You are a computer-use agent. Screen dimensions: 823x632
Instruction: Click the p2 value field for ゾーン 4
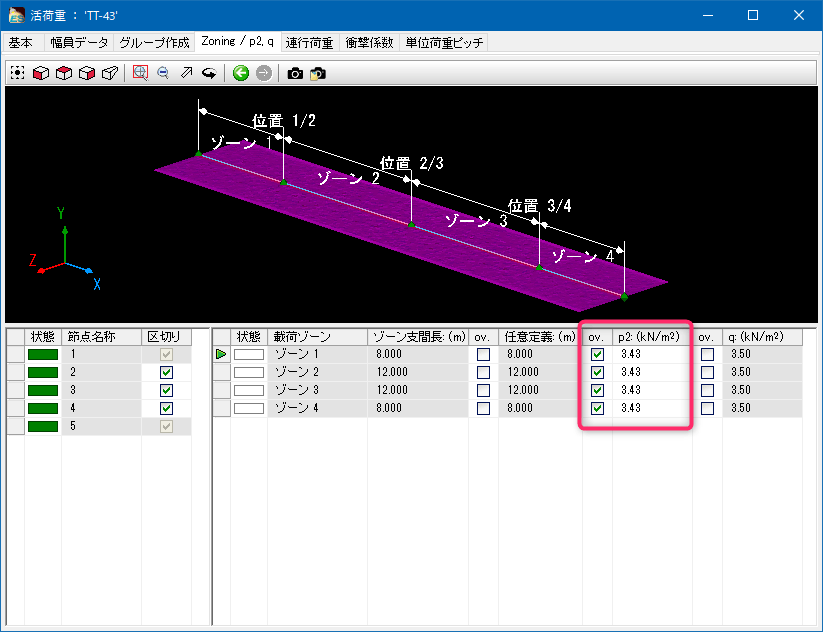click(x=652, y=408)
